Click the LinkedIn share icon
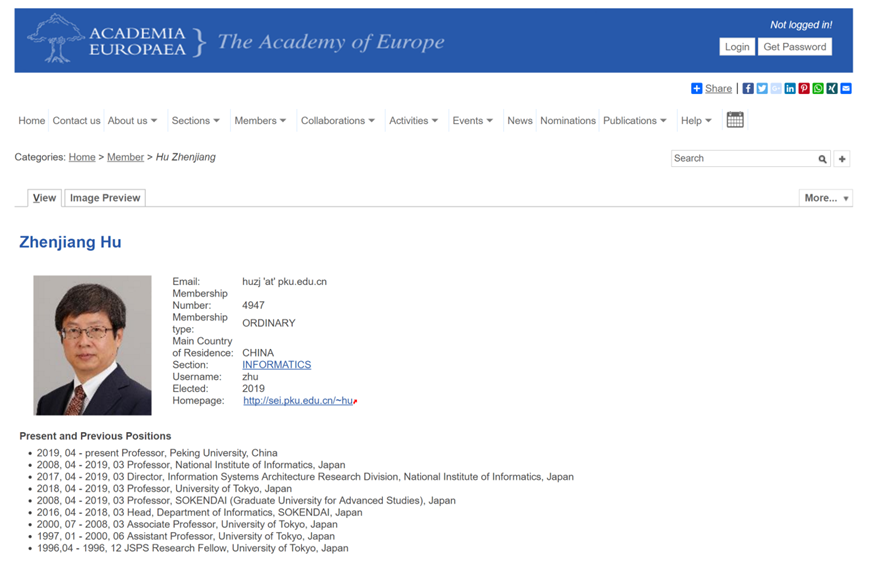Viewport: 869px width, 565px height. tap(790, 88)
